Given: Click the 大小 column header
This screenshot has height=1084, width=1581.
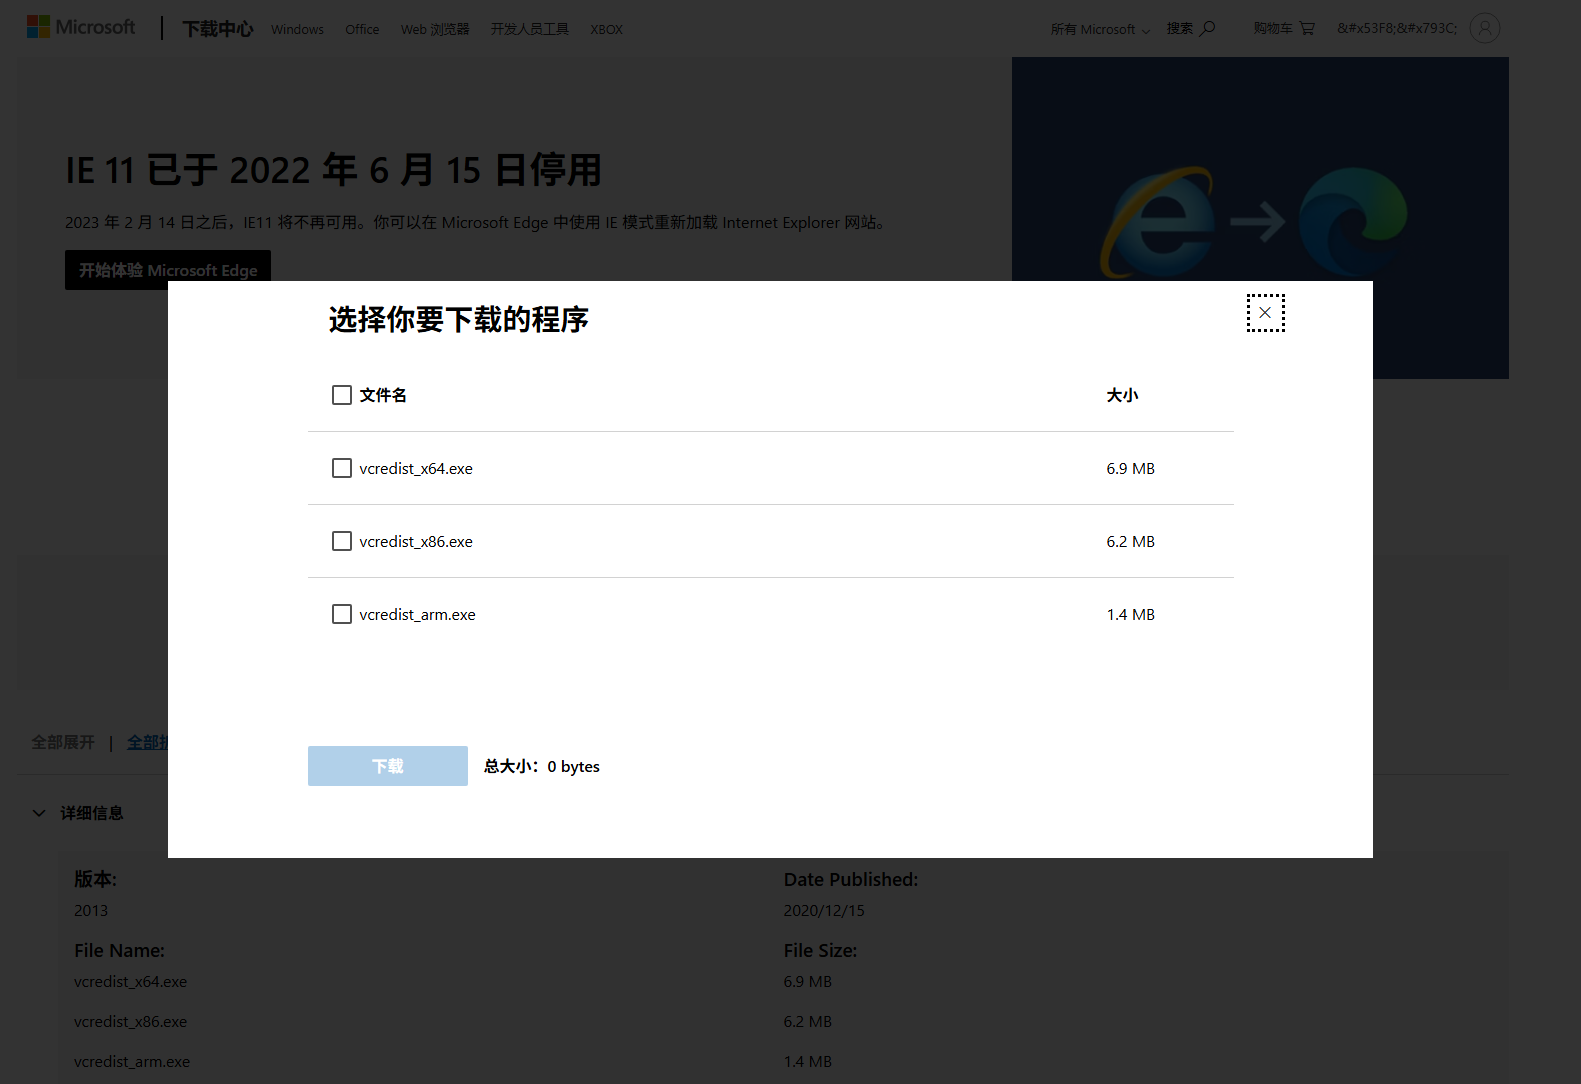Looking at the screenshot, I should pos(1122,395).
